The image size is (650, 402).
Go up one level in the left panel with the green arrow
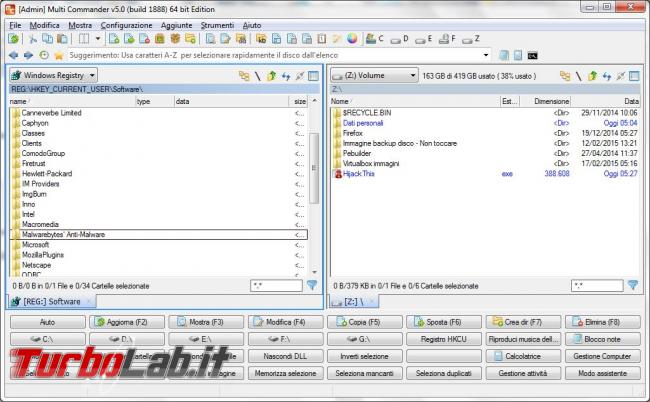coord(272,76)
